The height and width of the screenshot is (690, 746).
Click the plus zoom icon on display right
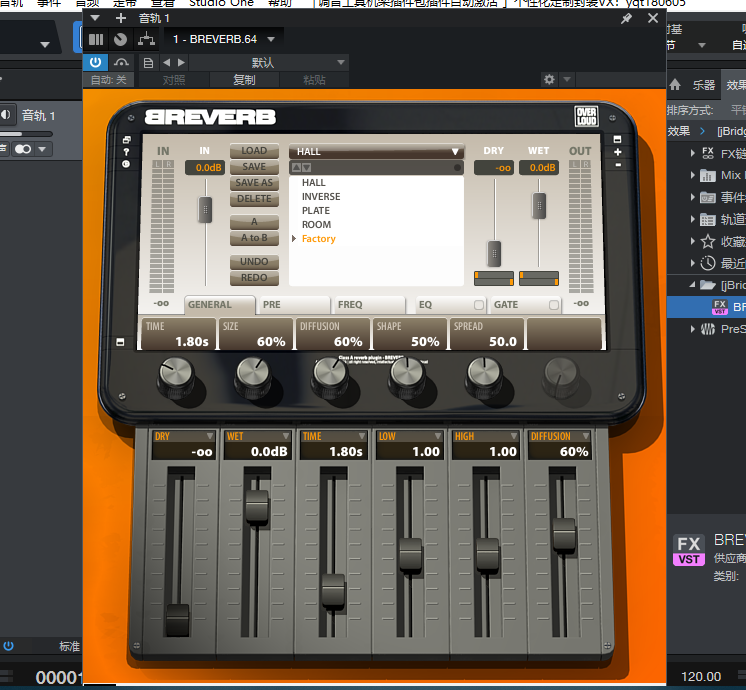click(618, 152)
